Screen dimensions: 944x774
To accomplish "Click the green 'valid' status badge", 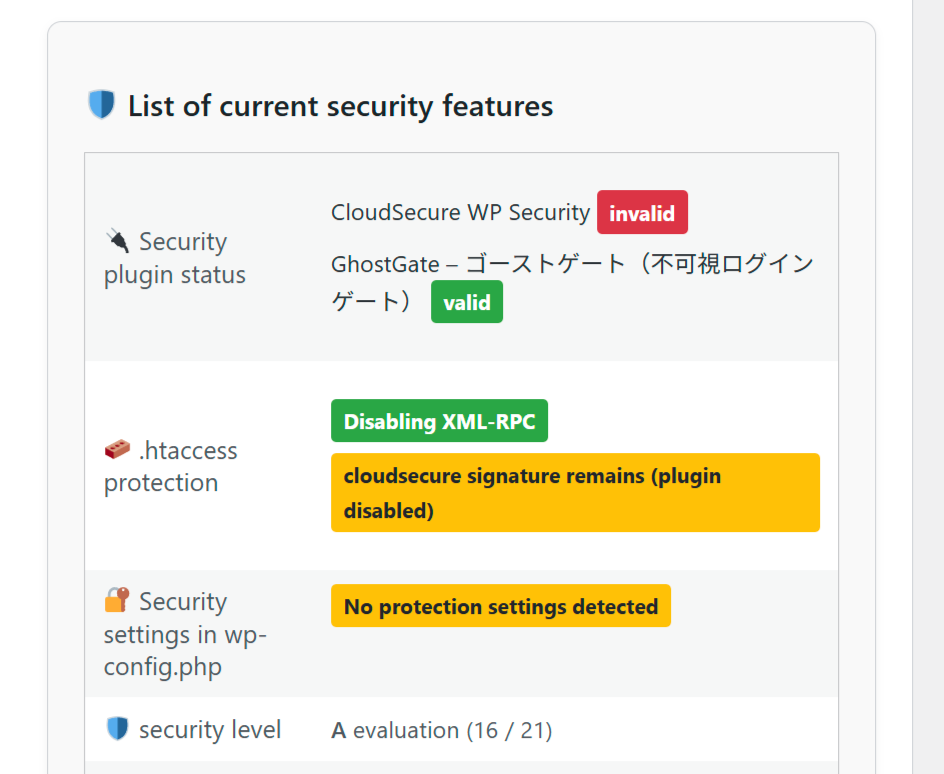I will (466, 302).
